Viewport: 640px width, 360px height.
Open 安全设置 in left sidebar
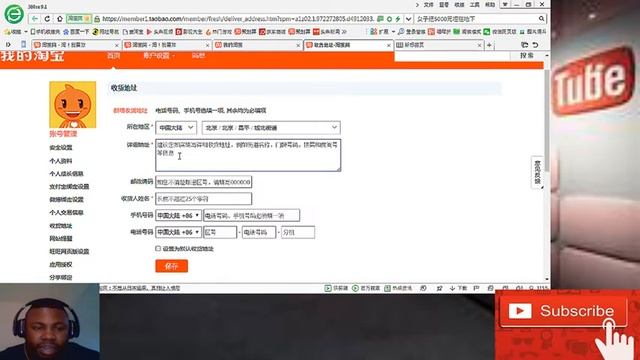click(61, 147)
